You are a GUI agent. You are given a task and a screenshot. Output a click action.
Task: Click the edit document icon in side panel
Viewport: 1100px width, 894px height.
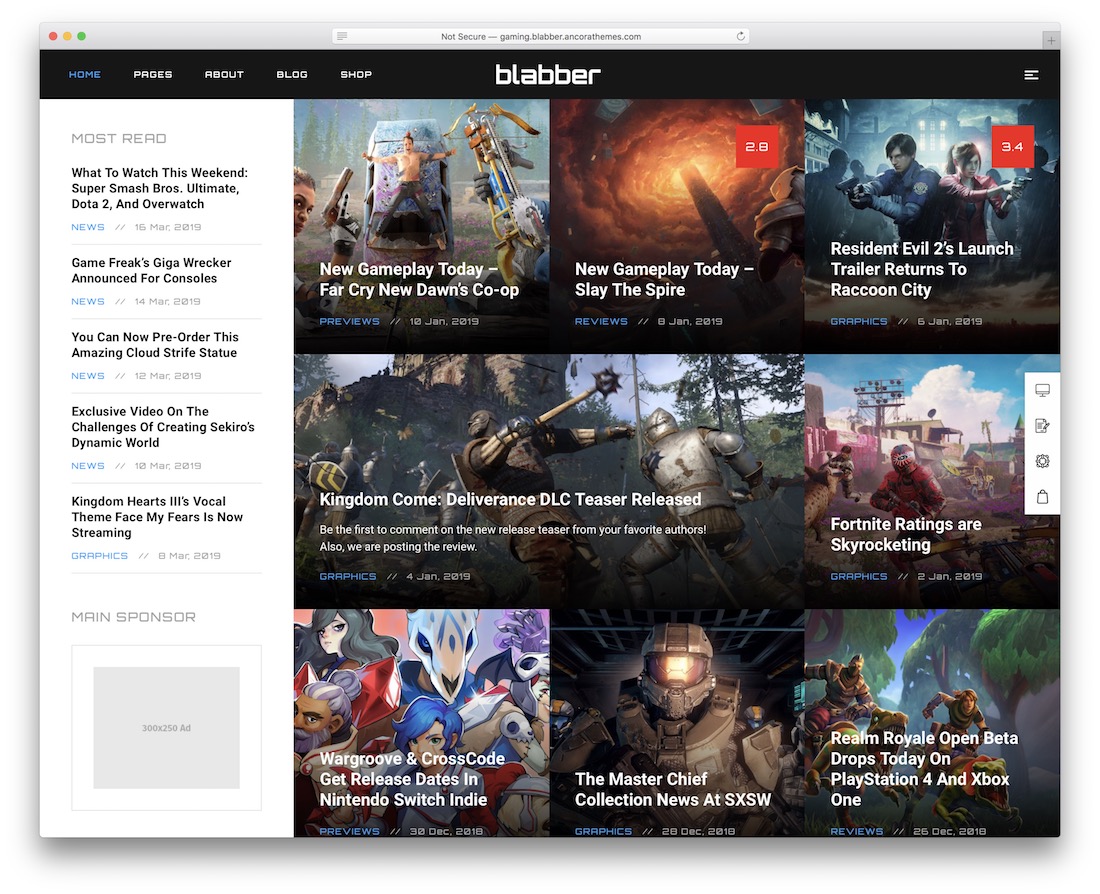(x=1042, y=425)
